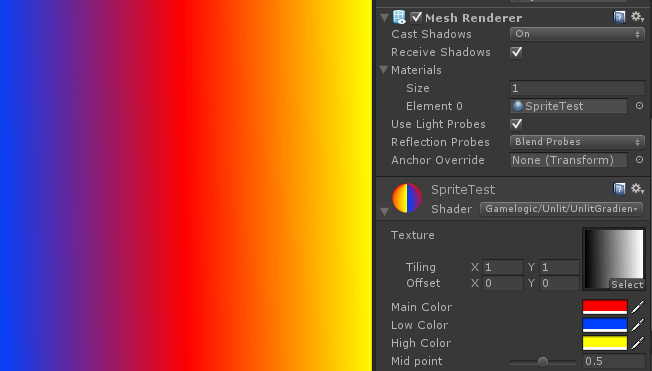Screen dimensions: 652x371
Task: Open the Shader selection dropdown
Action: pyautogui.click(x=561, y=209)
